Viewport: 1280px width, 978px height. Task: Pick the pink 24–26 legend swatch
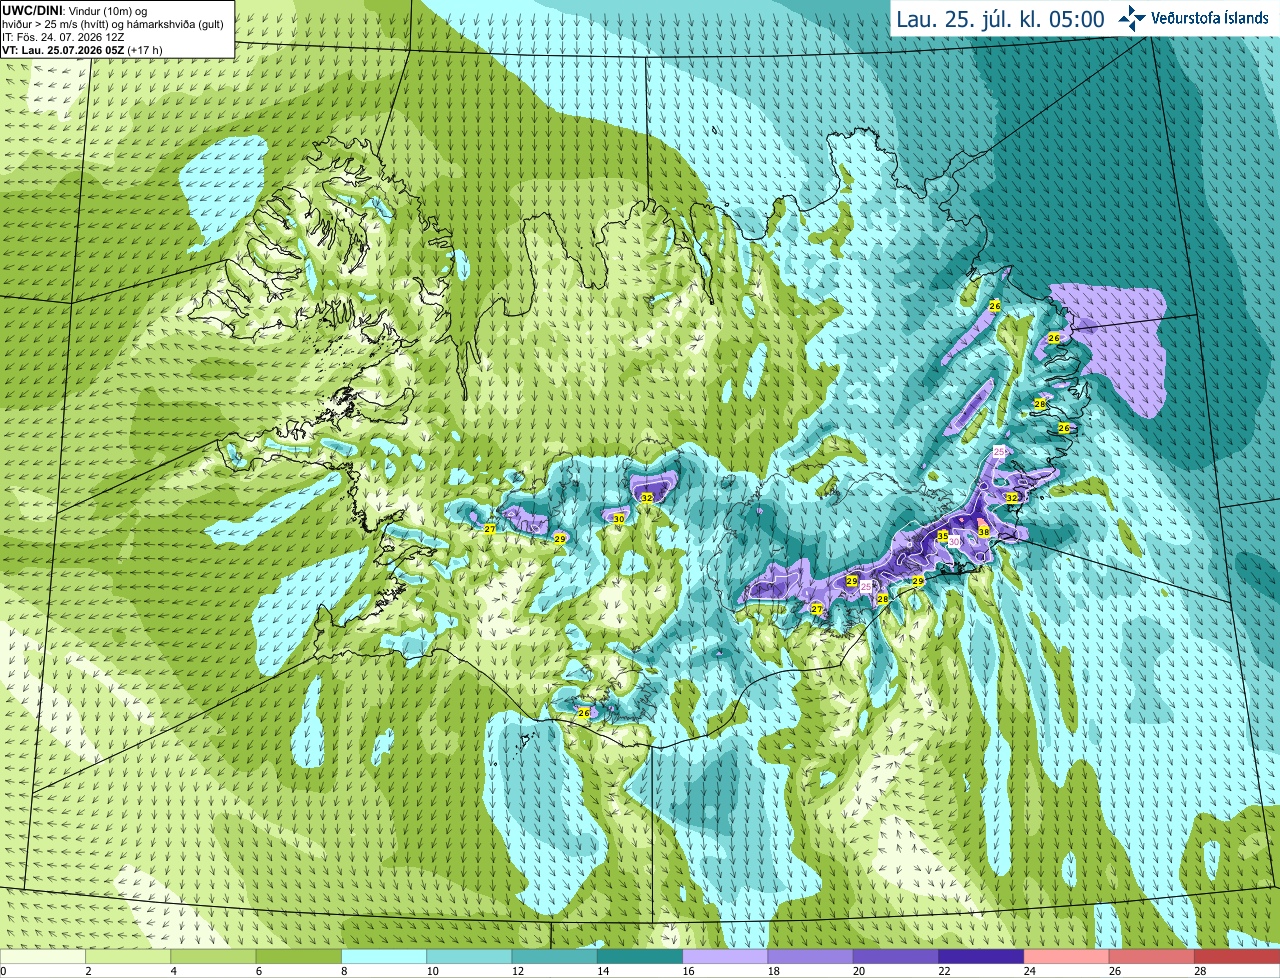click(x=1067, y=957)
